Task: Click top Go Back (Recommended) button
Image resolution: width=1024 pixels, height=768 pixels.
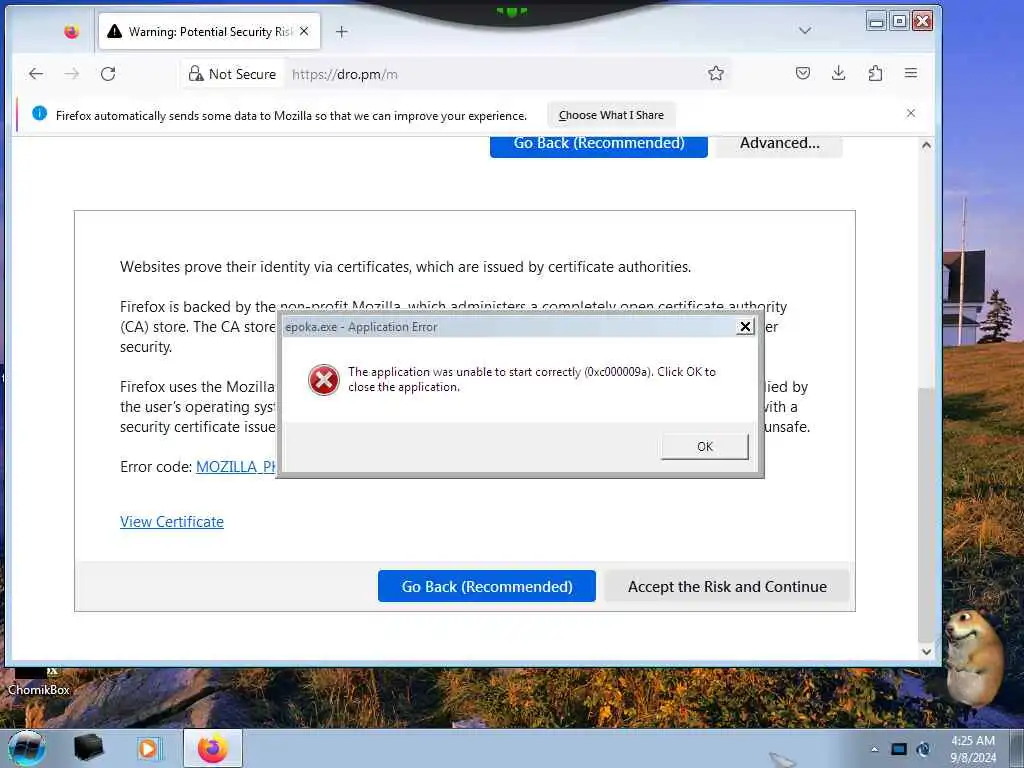Action: click(x=599, y=145)
